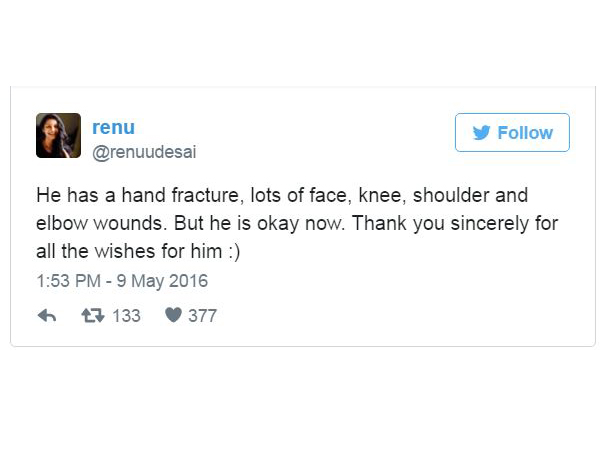This screenshot has width=600, height=450.
Task: Click the Twitter bird icon on Follow
Action: click(480, 133)
